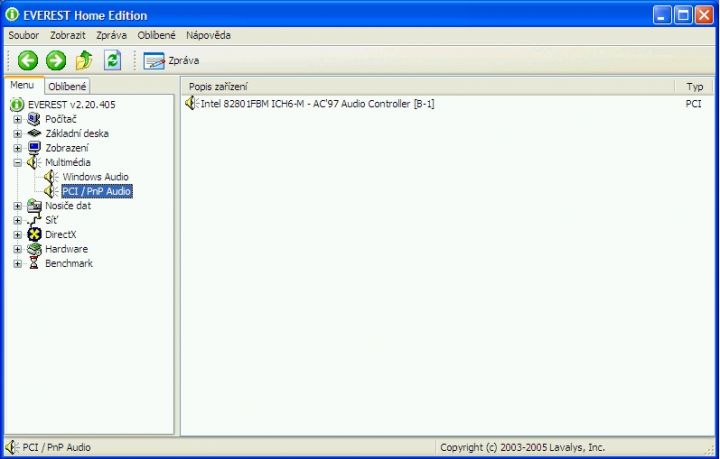Go back with the green left arrow
The width and height of the screenshot is (720, 459).
(28, 61)
